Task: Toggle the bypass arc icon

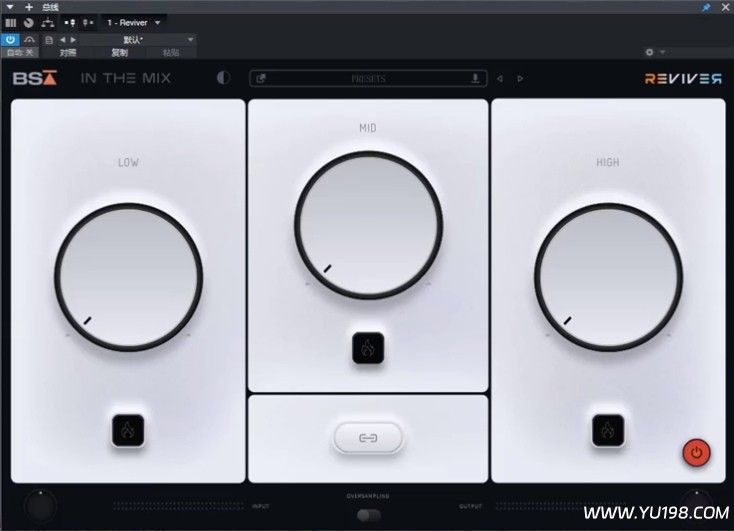Action: click(x=29, y=40)
